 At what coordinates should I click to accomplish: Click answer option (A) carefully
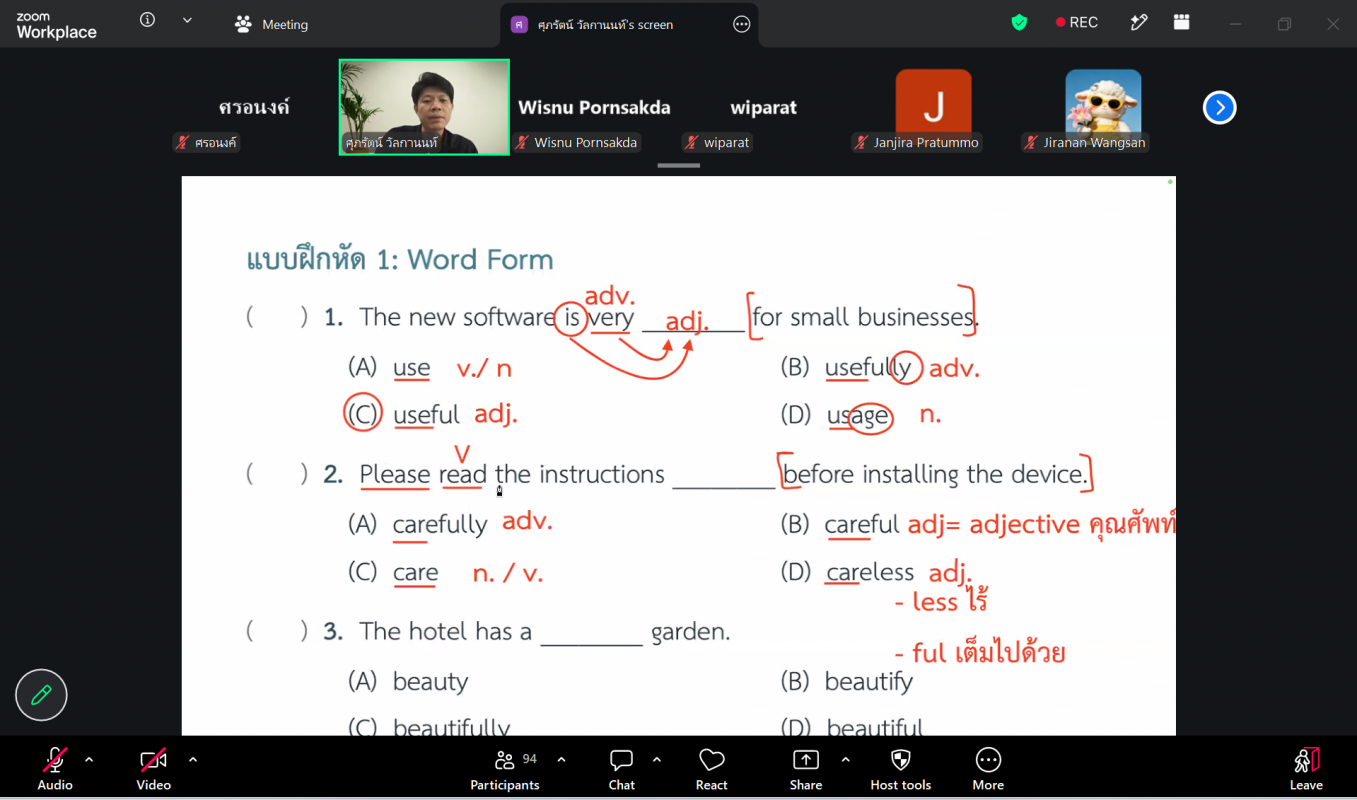click(418, 524)
